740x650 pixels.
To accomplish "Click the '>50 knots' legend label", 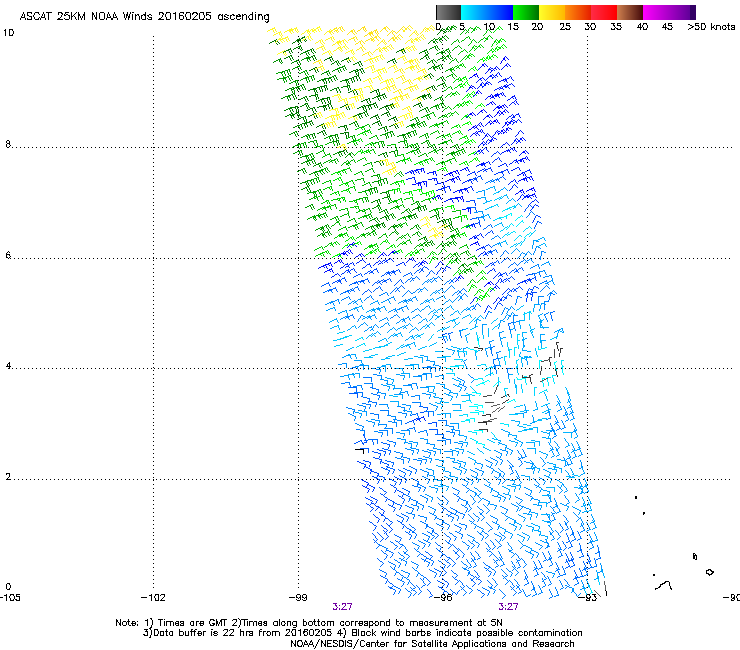I will pos(711,27).
